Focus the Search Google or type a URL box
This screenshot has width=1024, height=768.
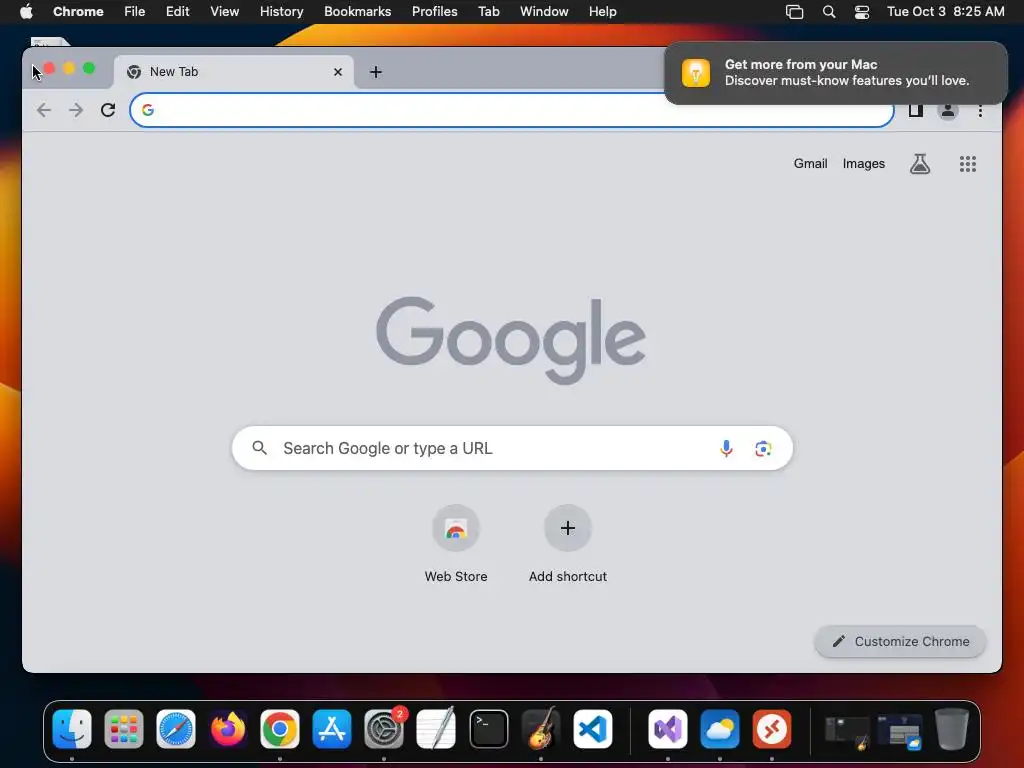(512, 448)
